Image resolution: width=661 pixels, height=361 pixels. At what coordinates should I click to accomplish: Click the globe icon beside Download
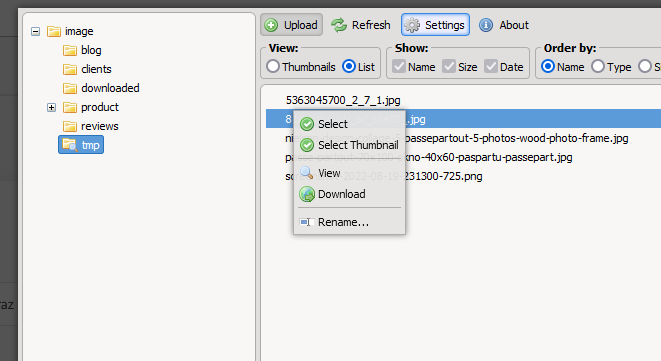point(307,194)
